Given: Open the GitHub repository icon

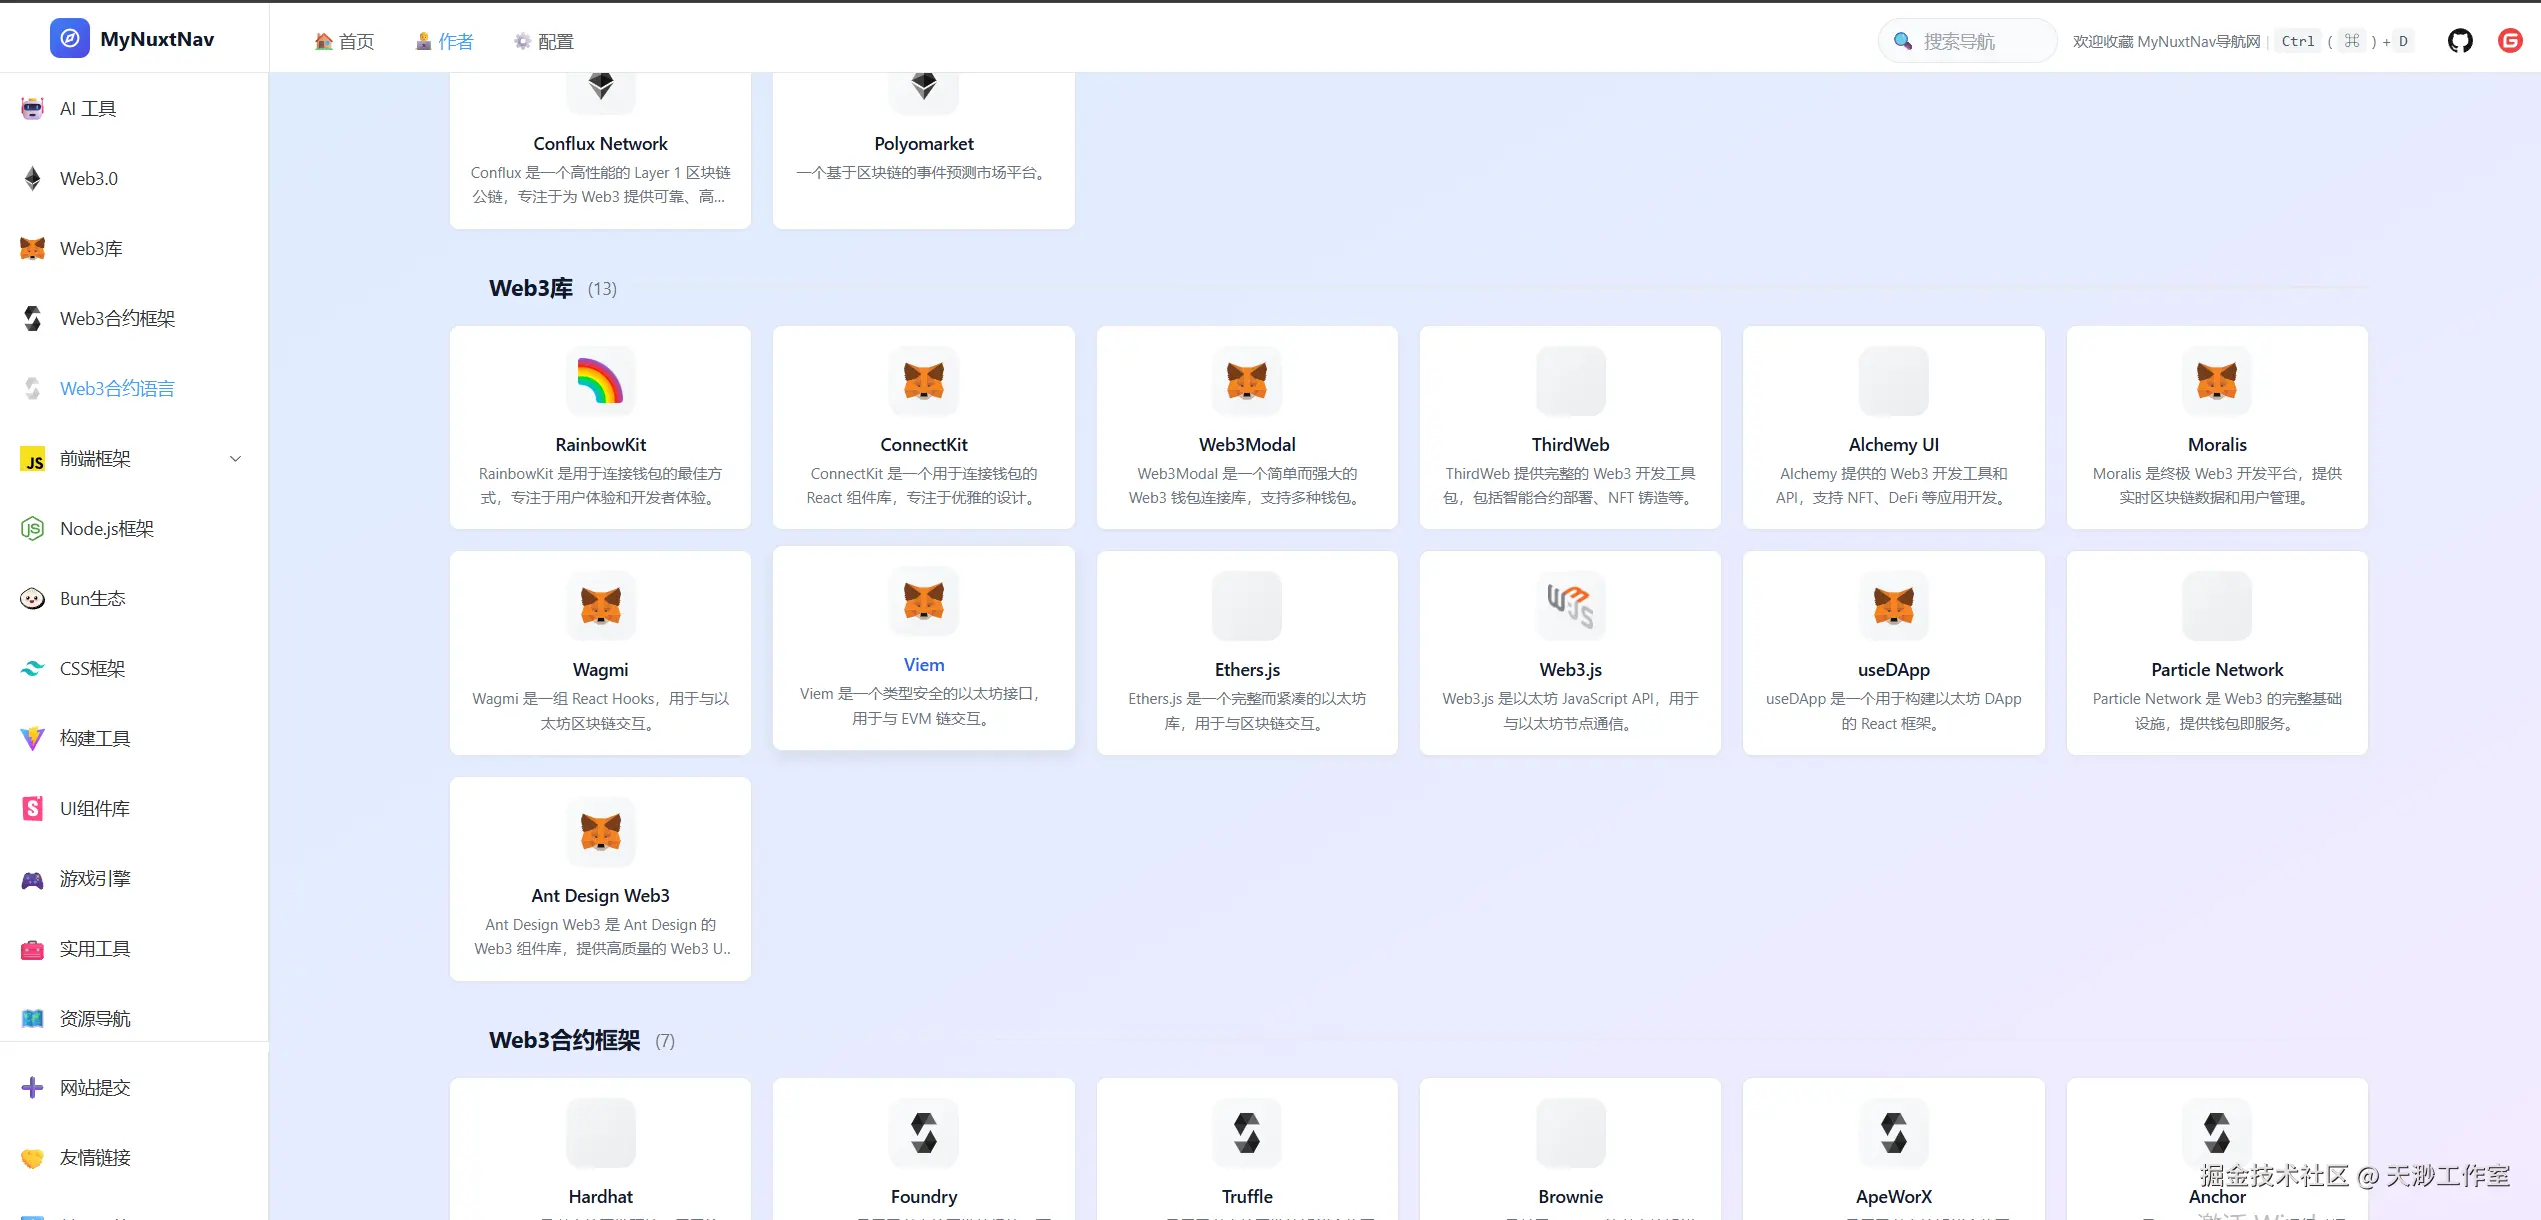Looking at the screenshot, I should click(x=2460, y=41).
